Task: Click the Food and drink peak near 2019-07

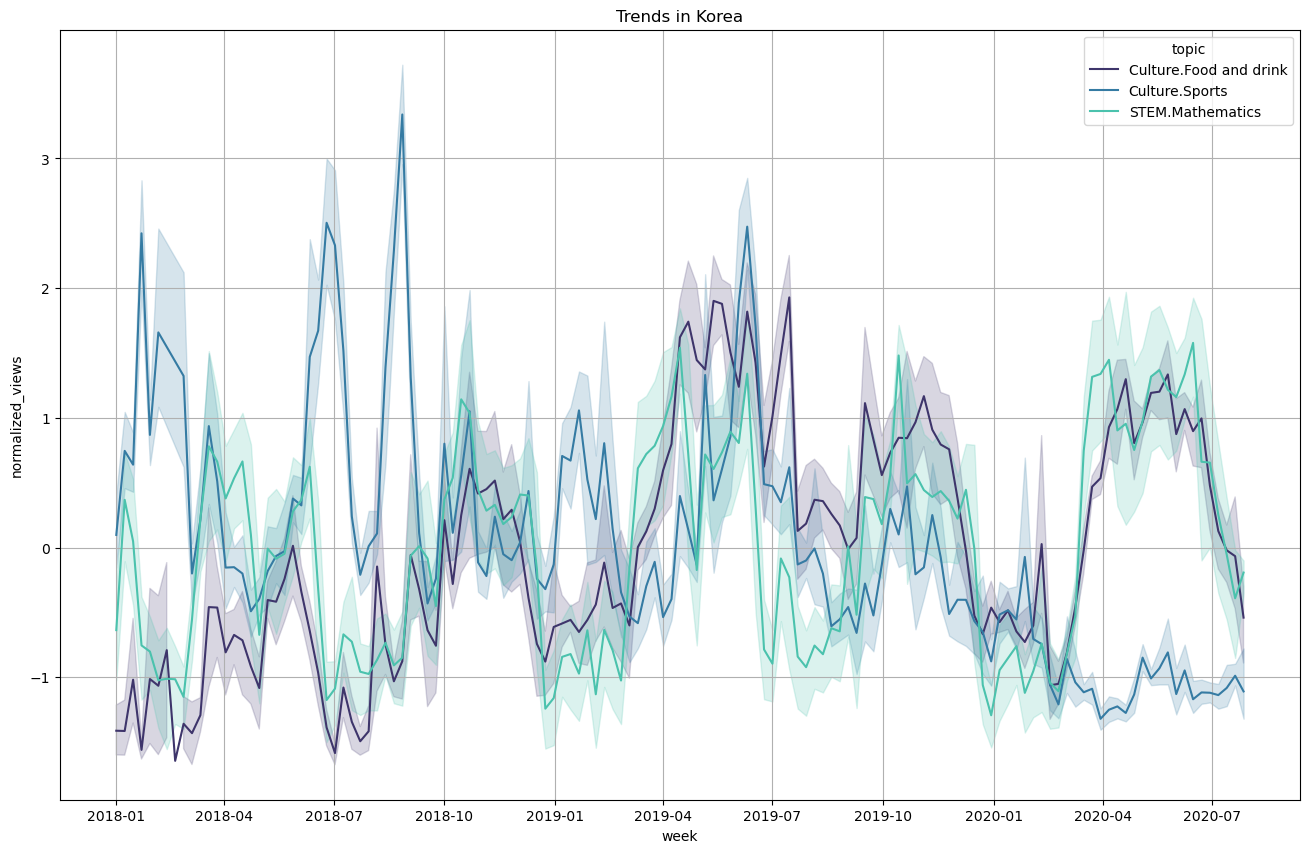Action: 789,297
